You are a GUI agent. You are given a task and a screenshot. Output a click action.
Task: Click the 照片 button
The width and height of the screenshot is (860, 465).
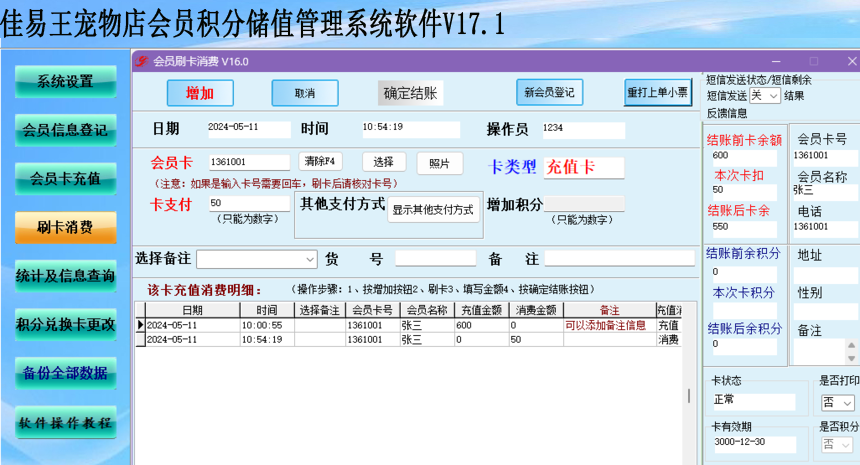coord(439,163)
